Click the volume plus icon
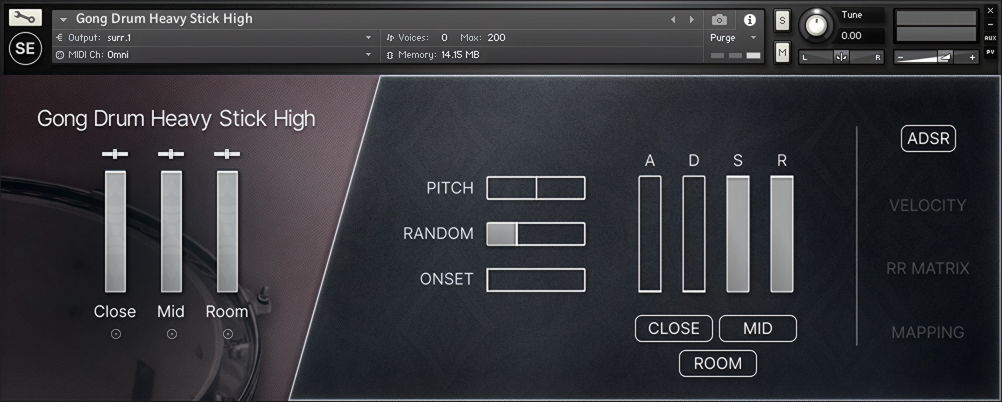 [972, 57]
